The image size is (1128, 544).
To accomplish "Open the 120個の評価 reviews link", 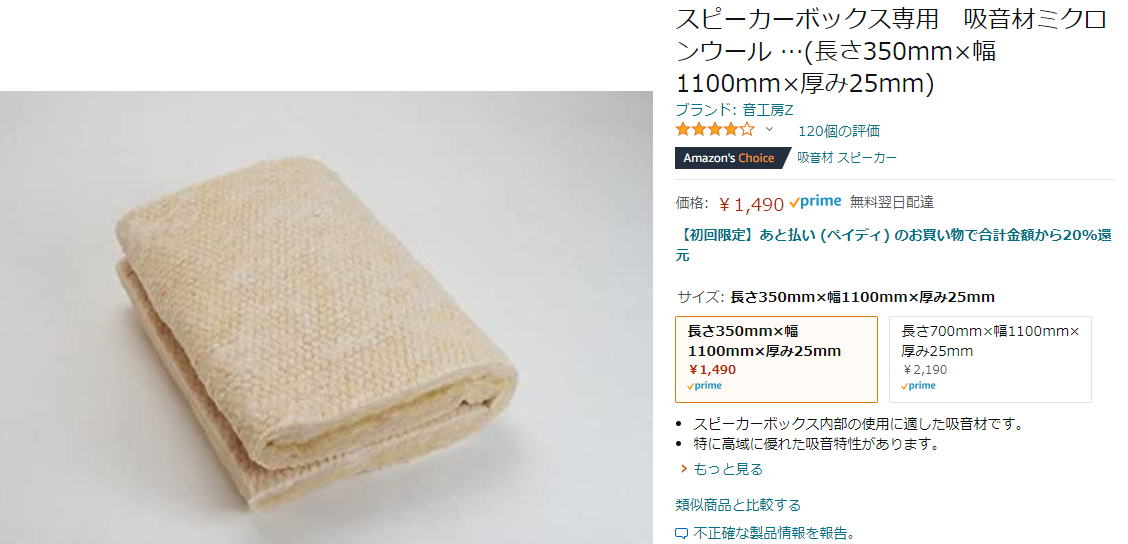I will point(839,131).
